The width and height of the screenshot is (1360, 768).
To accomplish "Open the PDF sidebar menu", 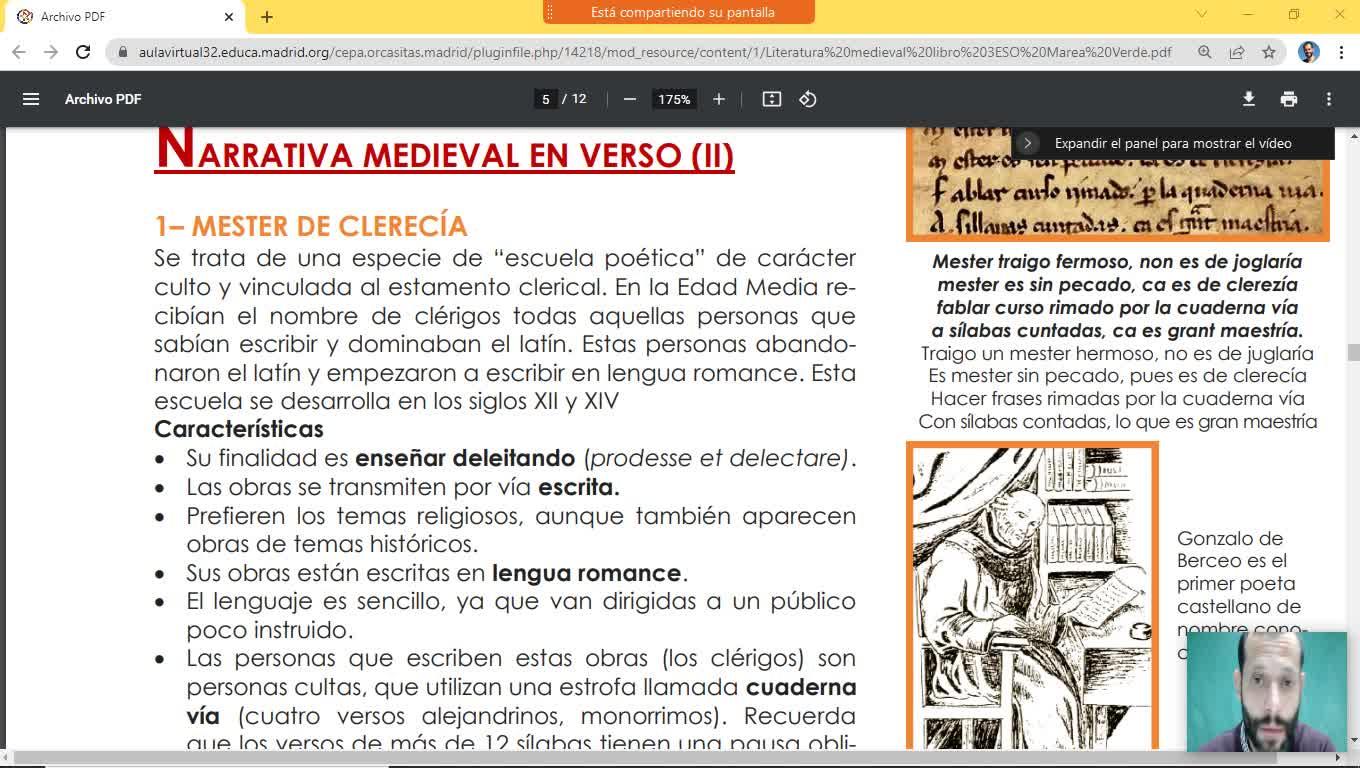I will pos(31,99).
